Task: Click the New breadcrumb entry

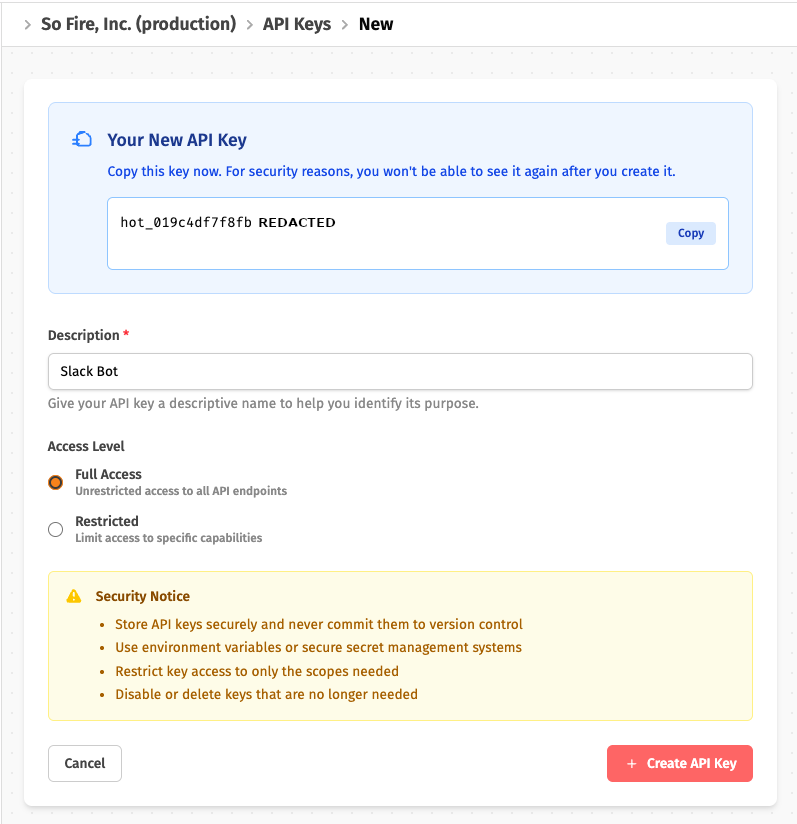Action: [375, 24]
